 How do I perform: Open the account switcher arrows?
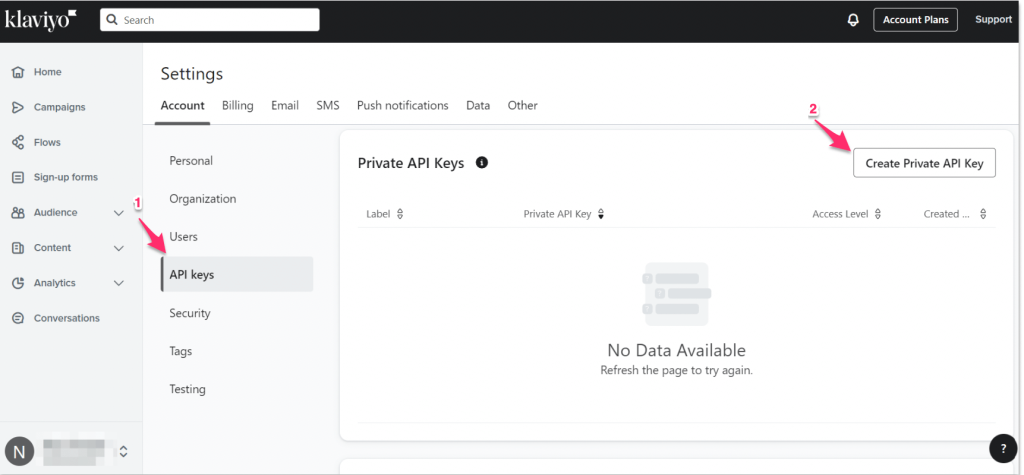(x=123, y=451)
